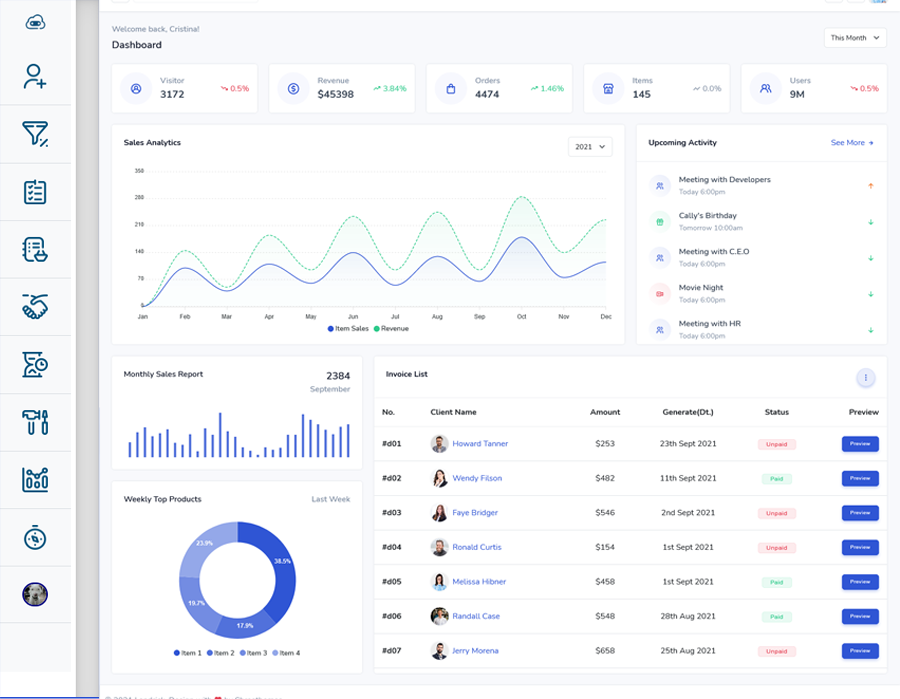Image resolution: width=900 pixels, height=699 pixels.
Task: Click the handshake deals icon
Action: [x=35, y=307]
